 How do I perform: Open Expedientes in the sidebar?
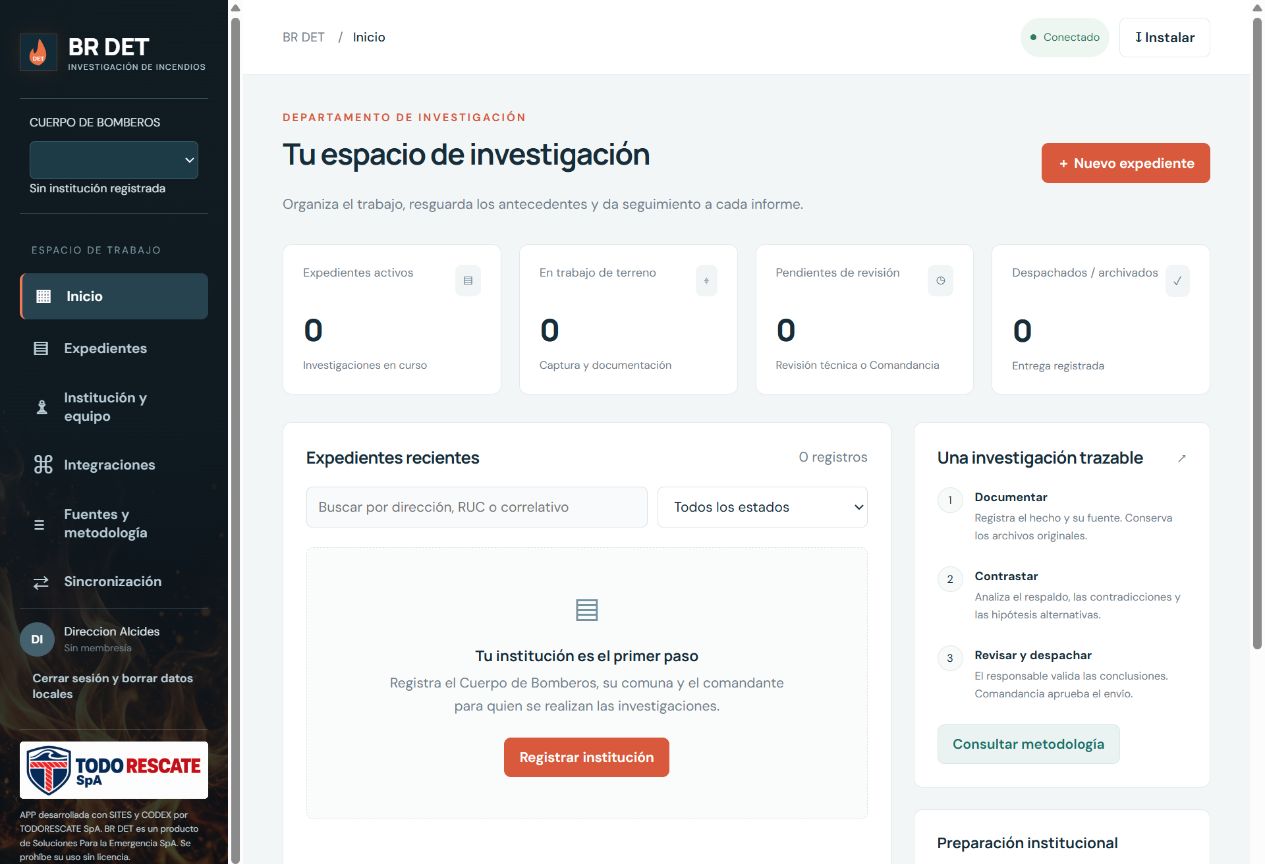(x=114, y=349)
